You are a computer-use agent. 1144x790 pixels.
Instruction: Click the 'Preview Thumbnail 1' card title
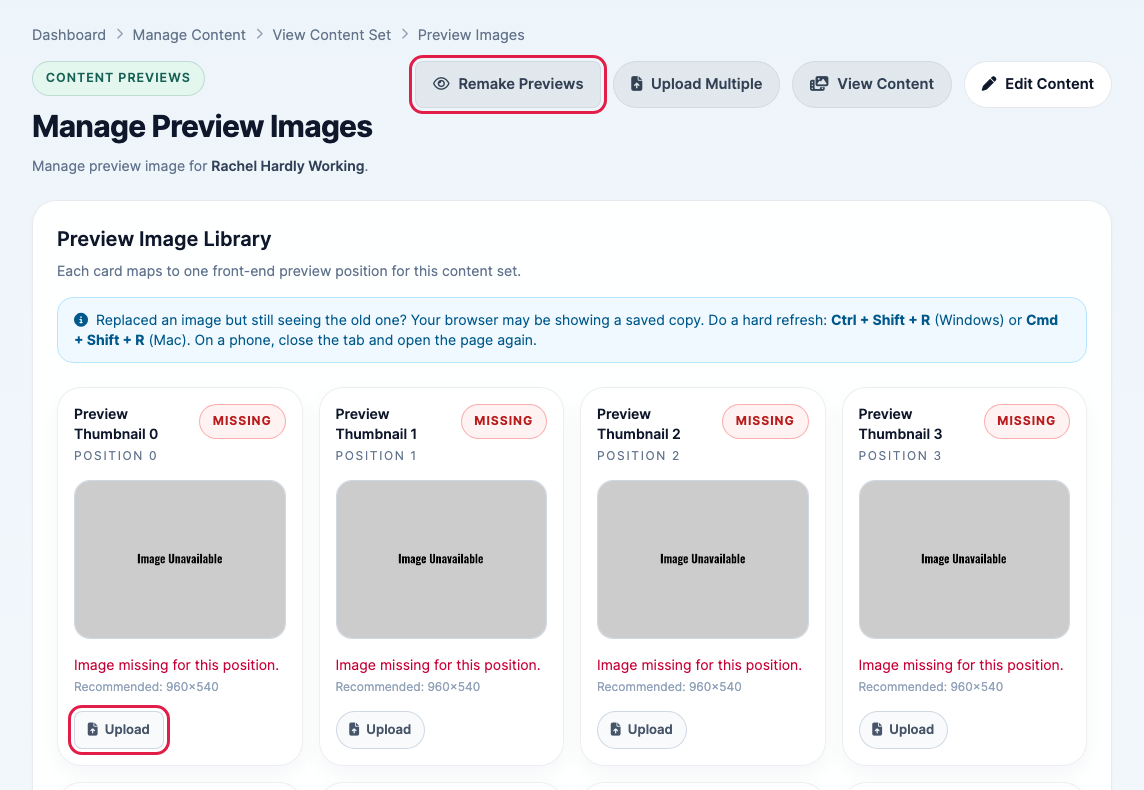(376, 424)
